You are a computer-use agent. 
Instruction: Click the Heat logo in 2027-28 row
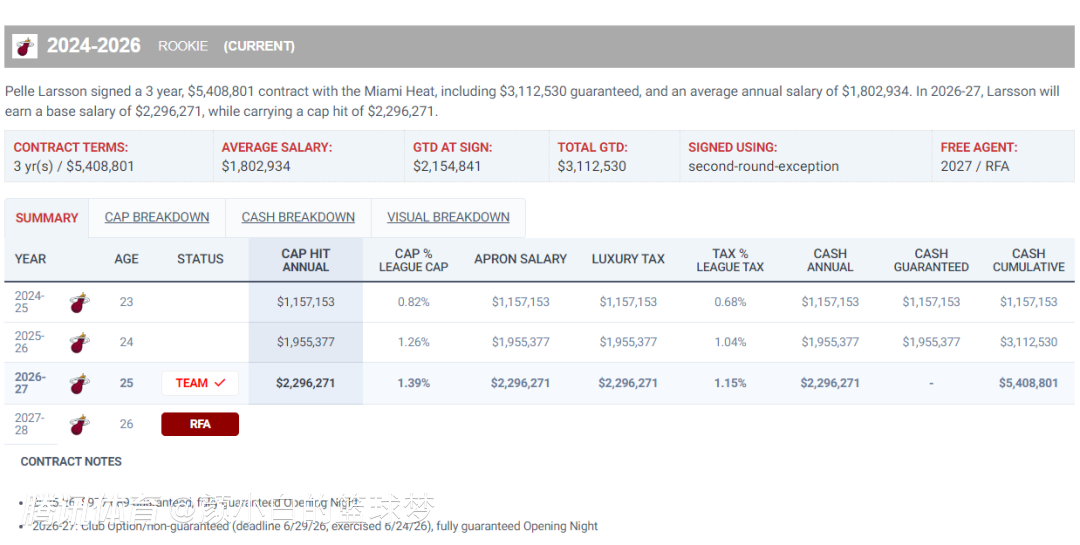pyautogui.click(x=79, y=424)
